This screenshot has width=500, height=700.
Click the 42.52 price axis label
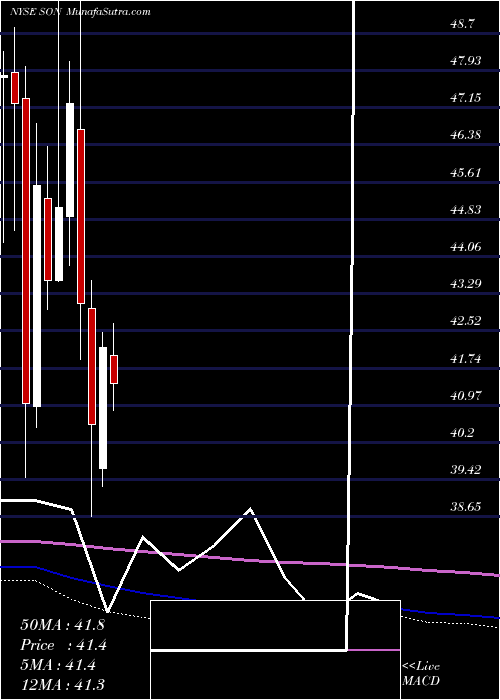pyautogui.click(x=466, y=321)
